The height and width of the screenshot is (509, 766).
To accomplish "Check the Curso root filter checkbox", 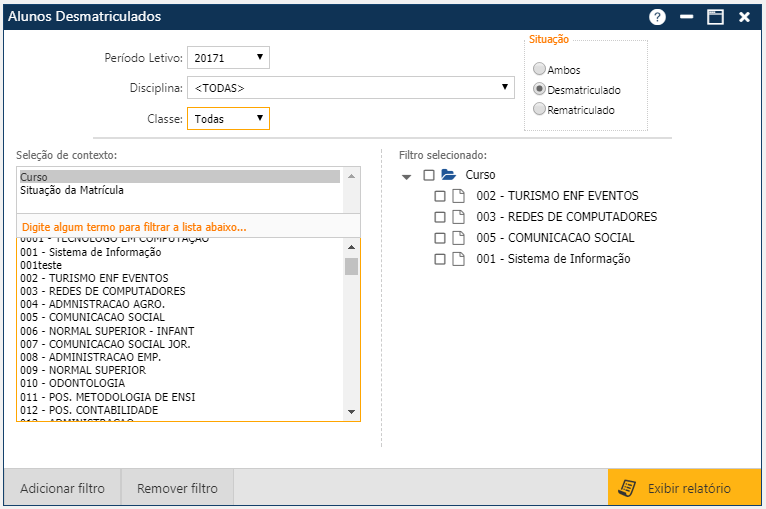I will (x=429, y=175).
